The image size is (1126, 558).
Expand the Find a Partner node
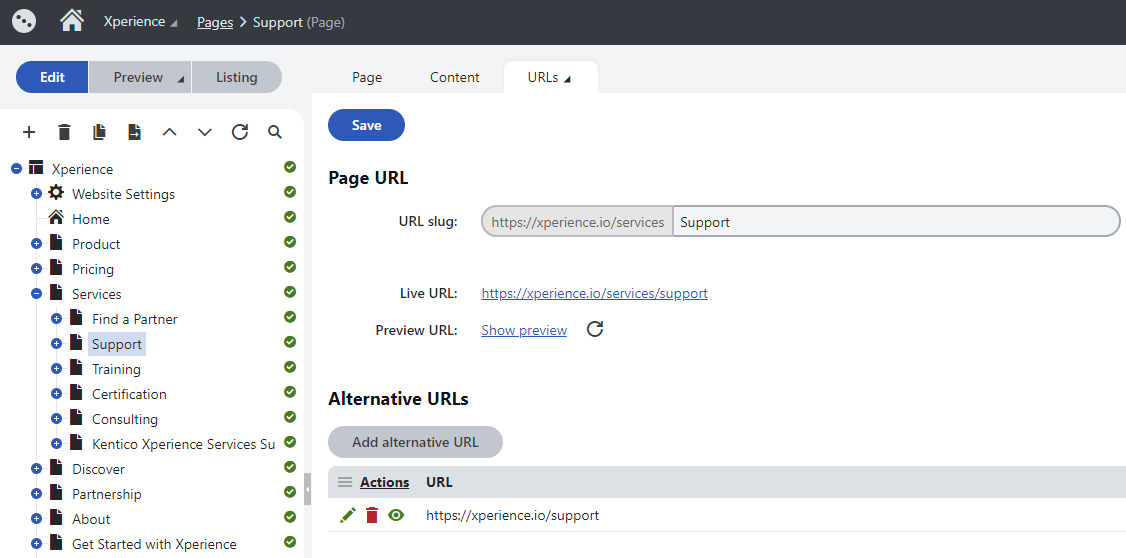pos(57,319)
